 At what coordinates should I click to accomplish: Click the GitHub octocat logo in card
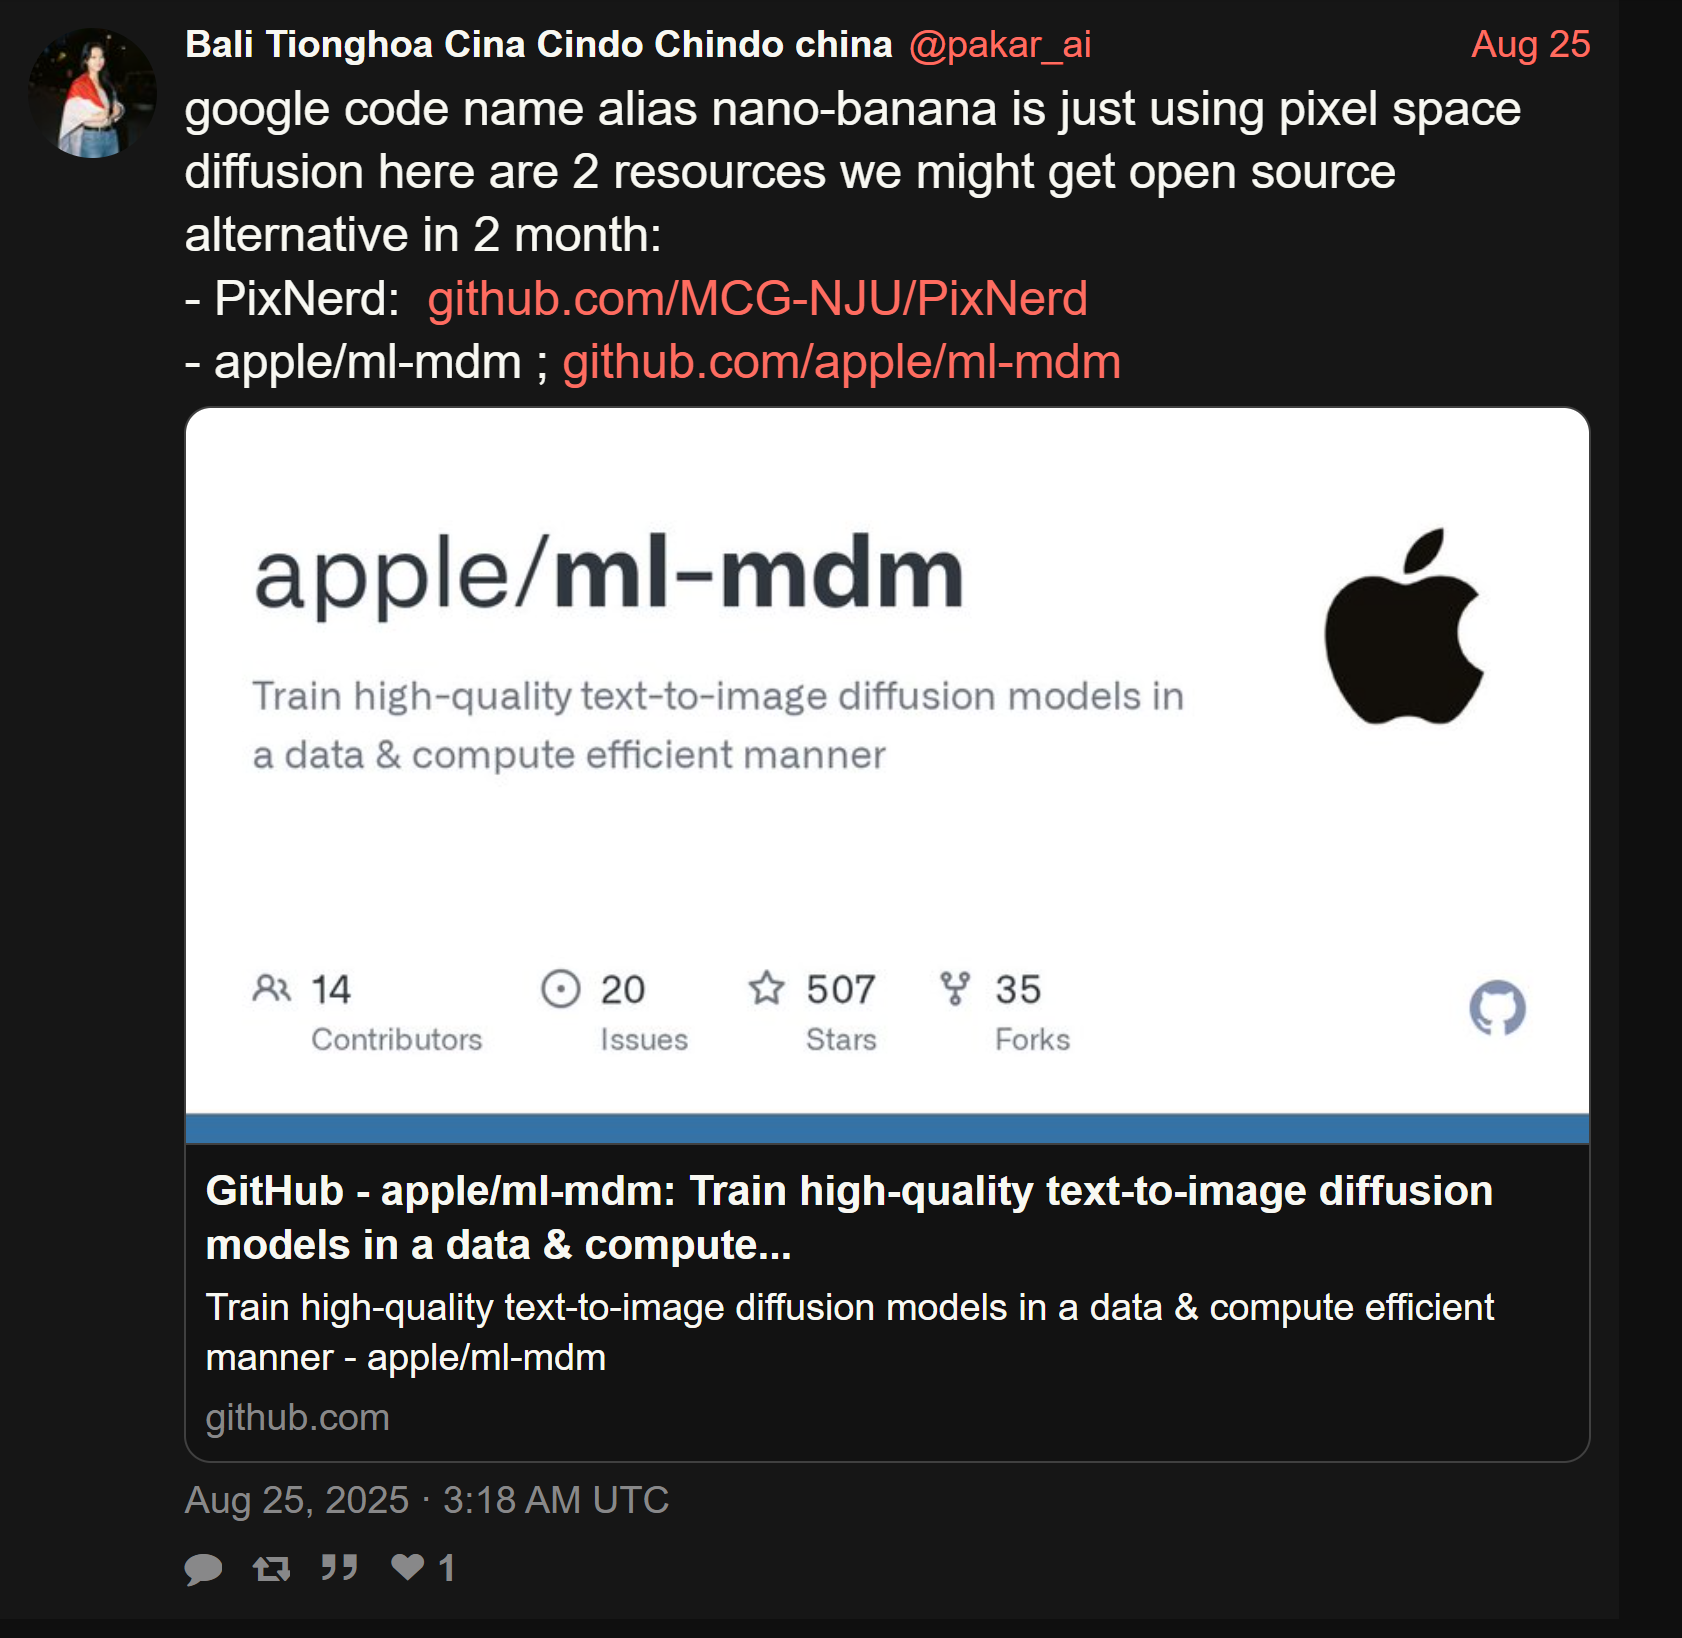pyautogui.click(x=1497, y=1008)
